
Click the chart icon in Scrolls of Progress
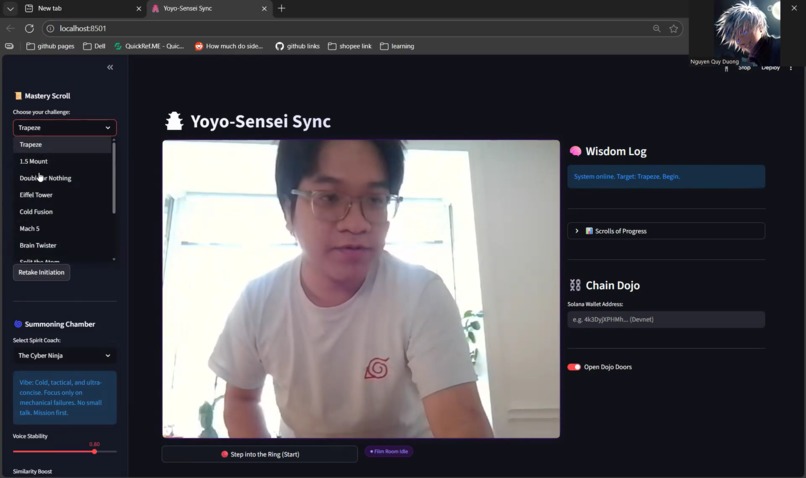(x=589, y=231)
